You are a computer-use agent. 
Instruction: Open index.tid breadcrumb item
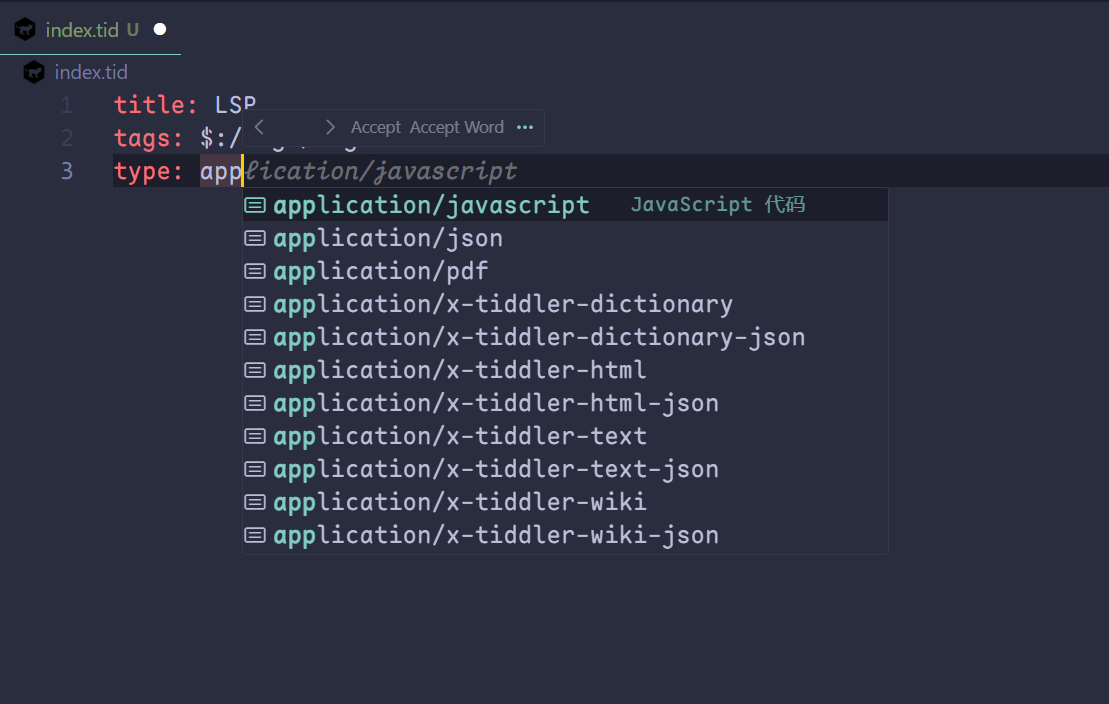tap(91, 72)
